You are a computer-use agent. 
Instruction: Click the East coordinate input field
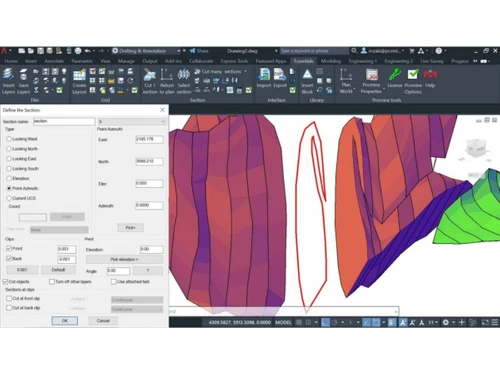pos(149,139)
